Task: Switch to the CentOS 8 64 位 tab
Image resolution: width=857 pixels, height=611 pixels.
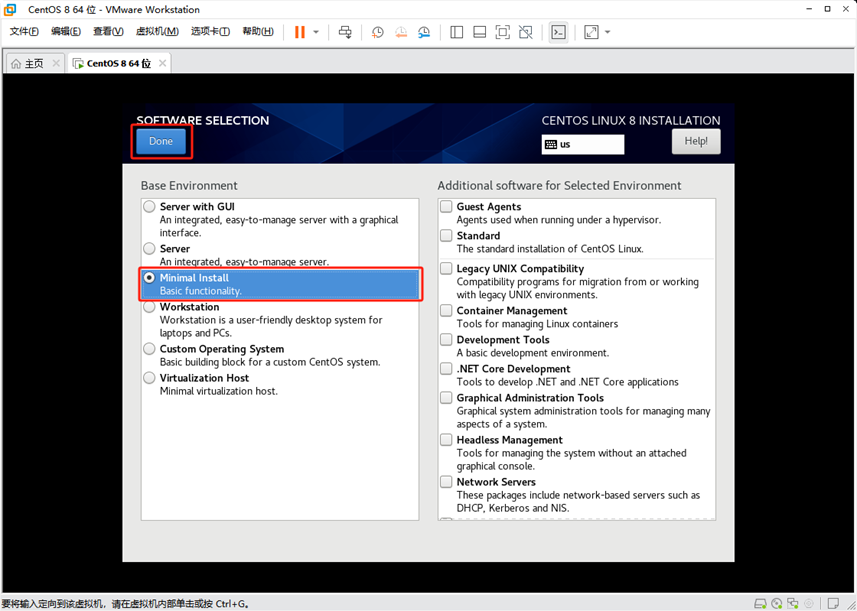Action: coord(119,63)
